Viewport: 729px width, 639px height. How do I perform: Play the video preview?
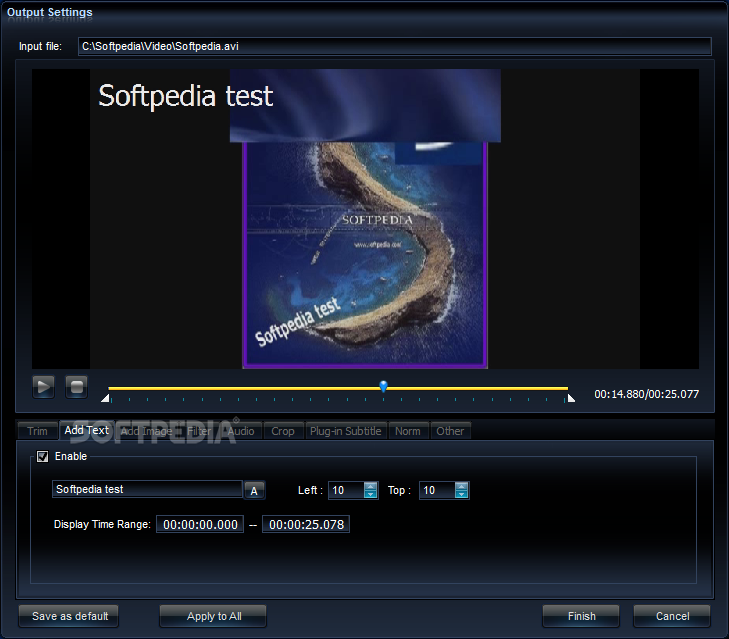(43, 386)
